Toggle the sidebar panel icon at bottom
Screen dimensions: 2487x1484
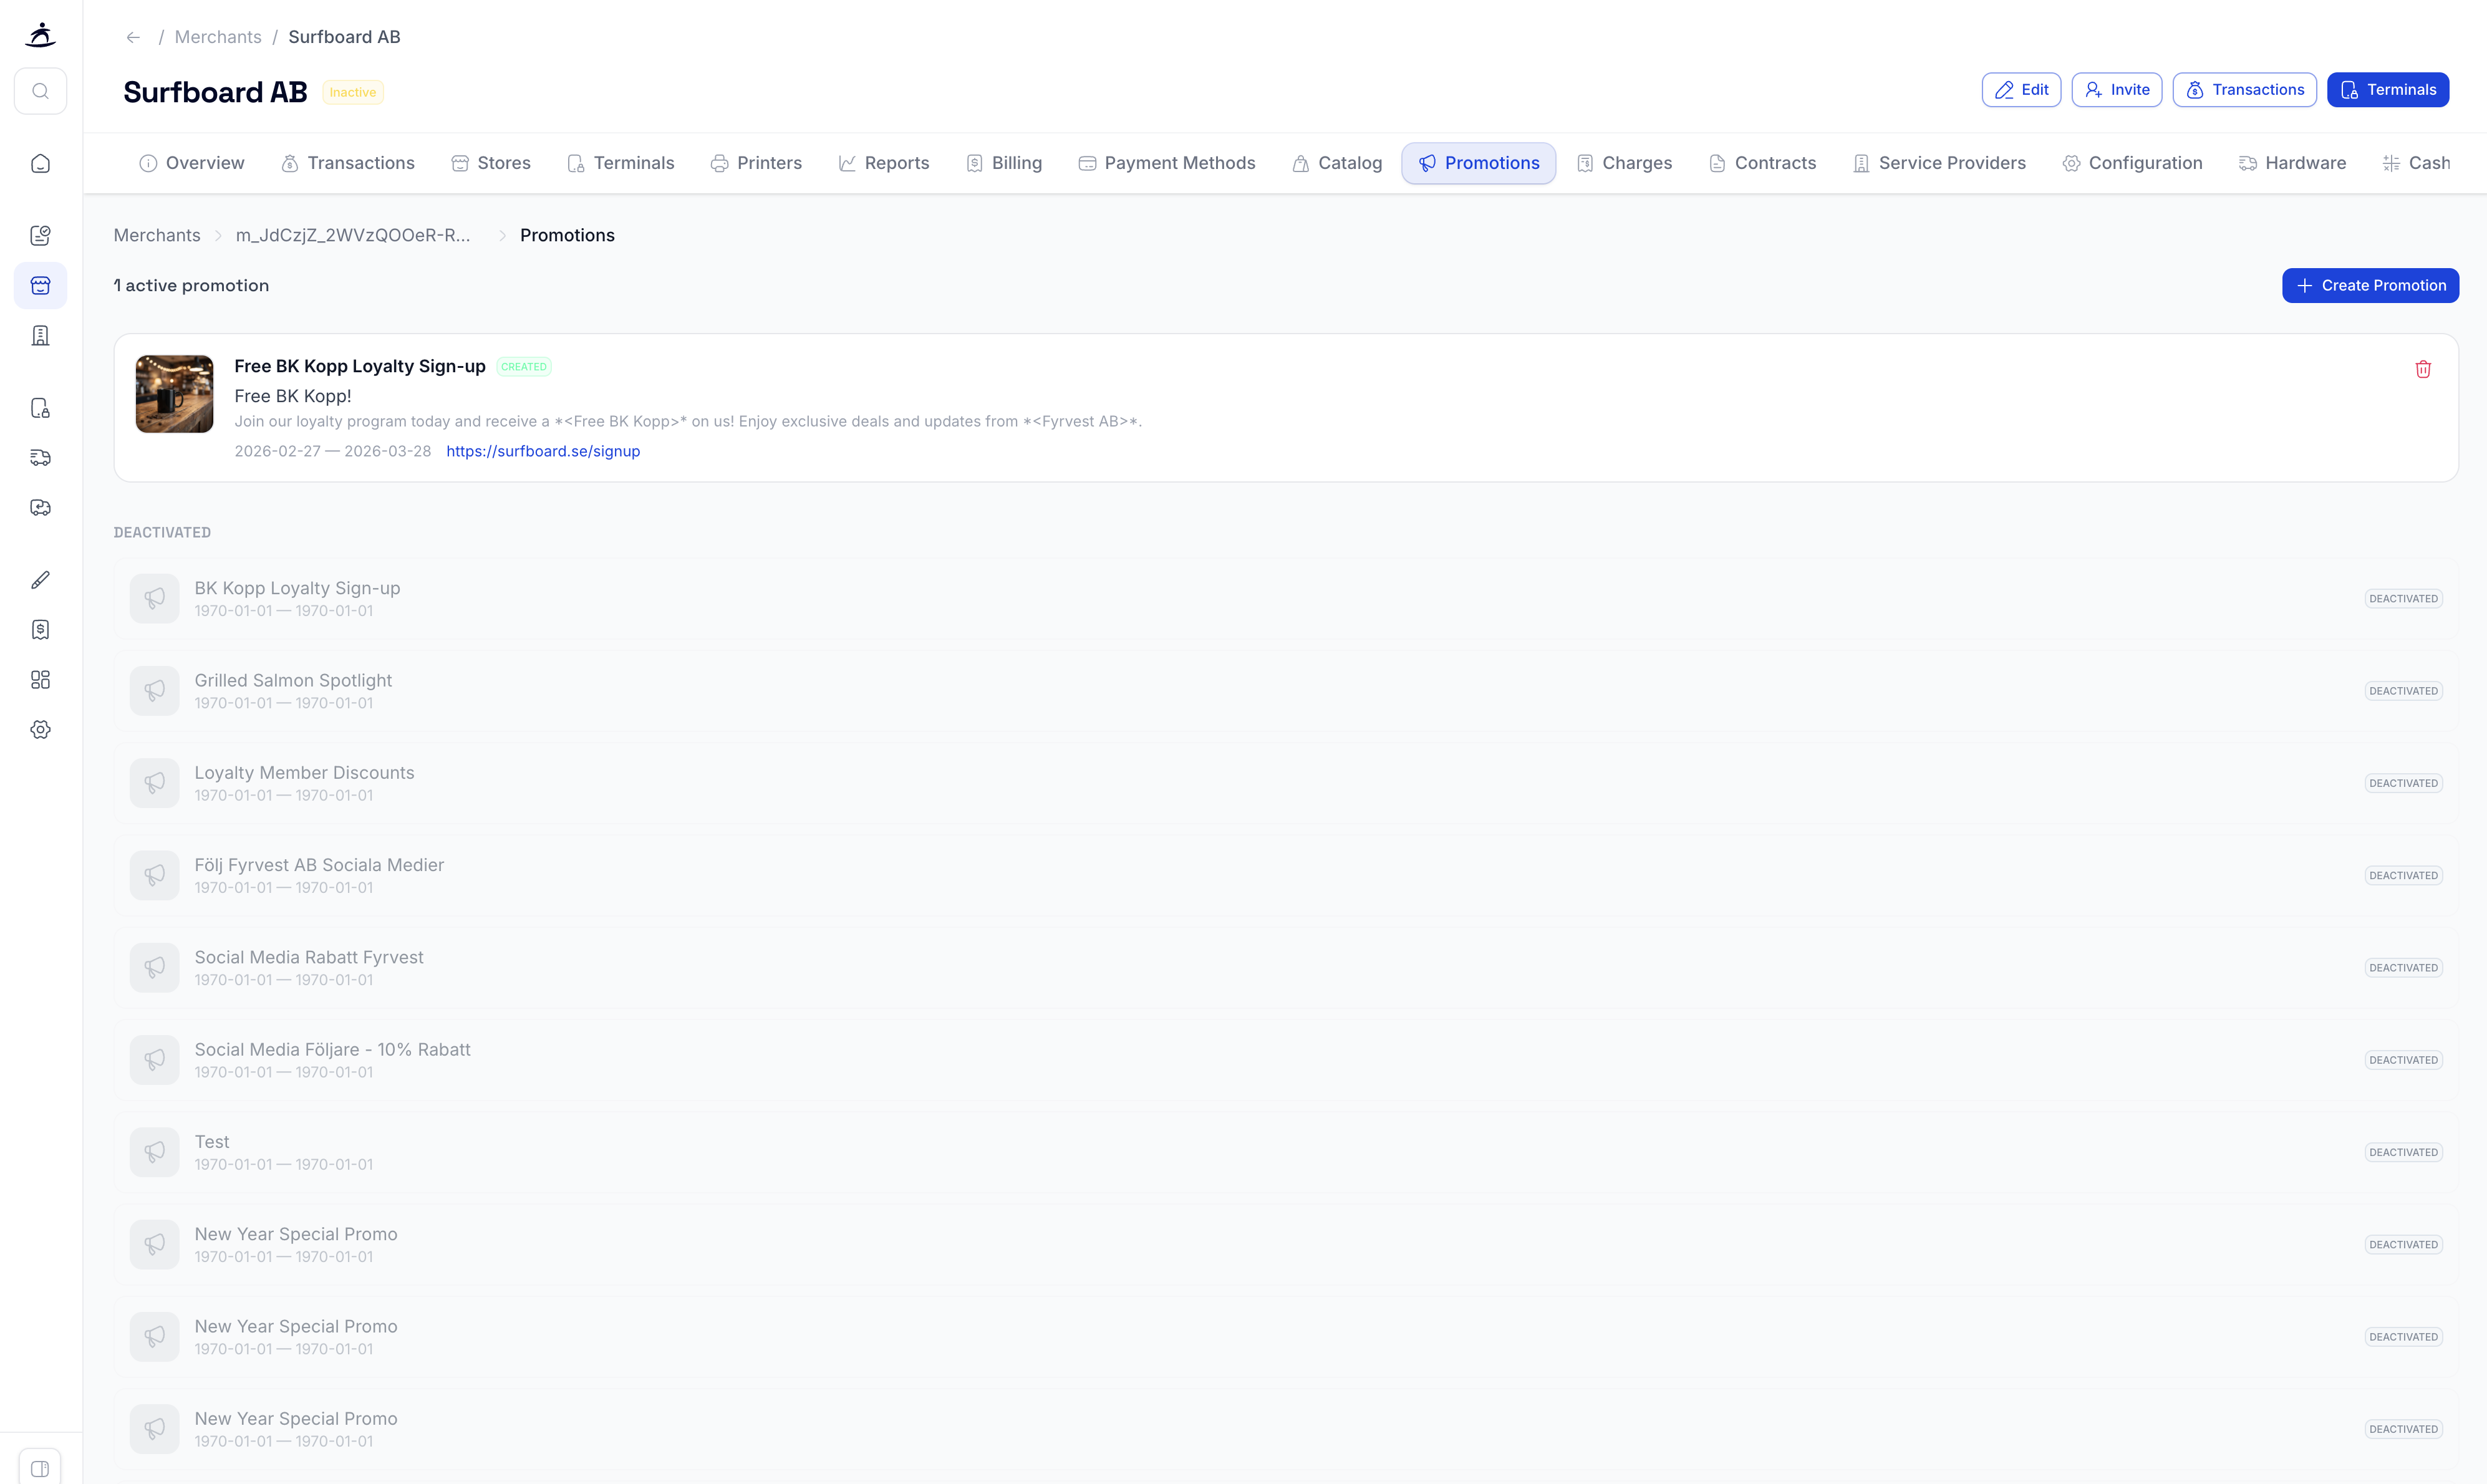click(x=40, y=1468)
